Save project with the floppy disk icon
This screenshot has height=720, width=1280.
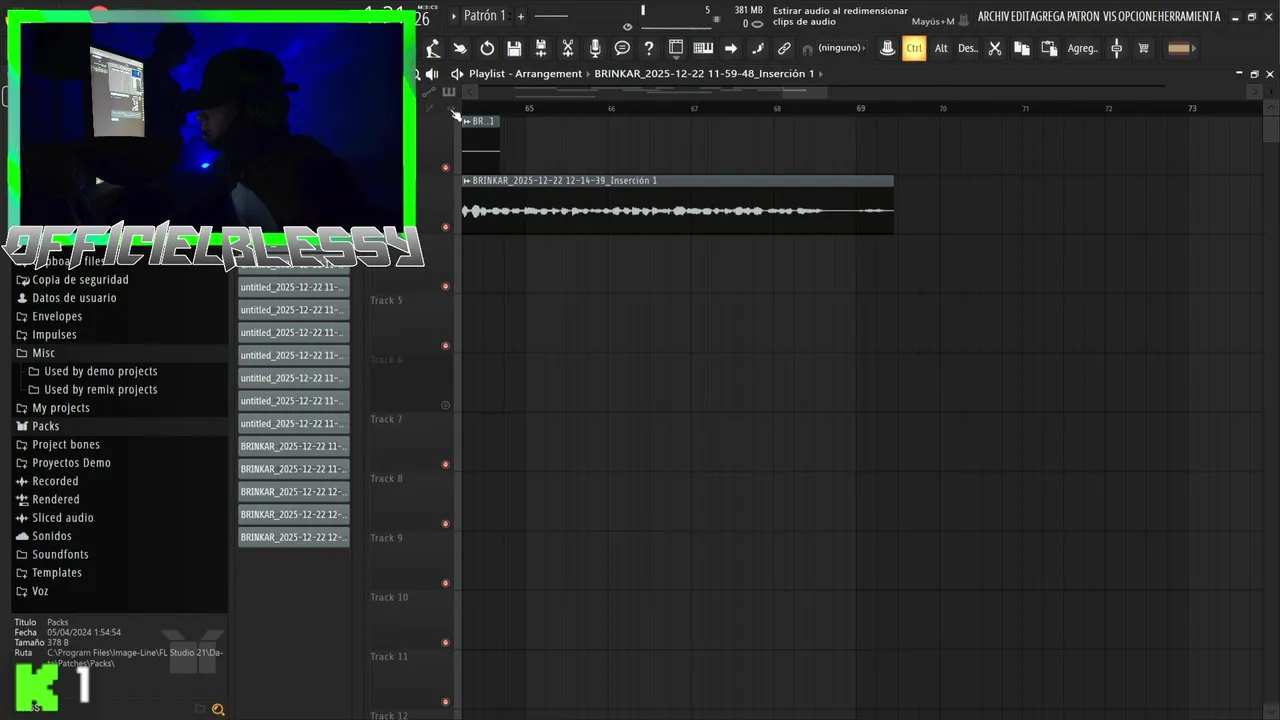click(x=514, y=48)
